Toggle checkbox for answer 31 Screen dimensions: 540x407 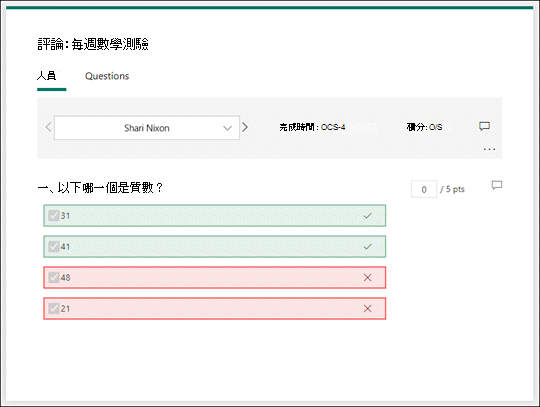(54, 216)
